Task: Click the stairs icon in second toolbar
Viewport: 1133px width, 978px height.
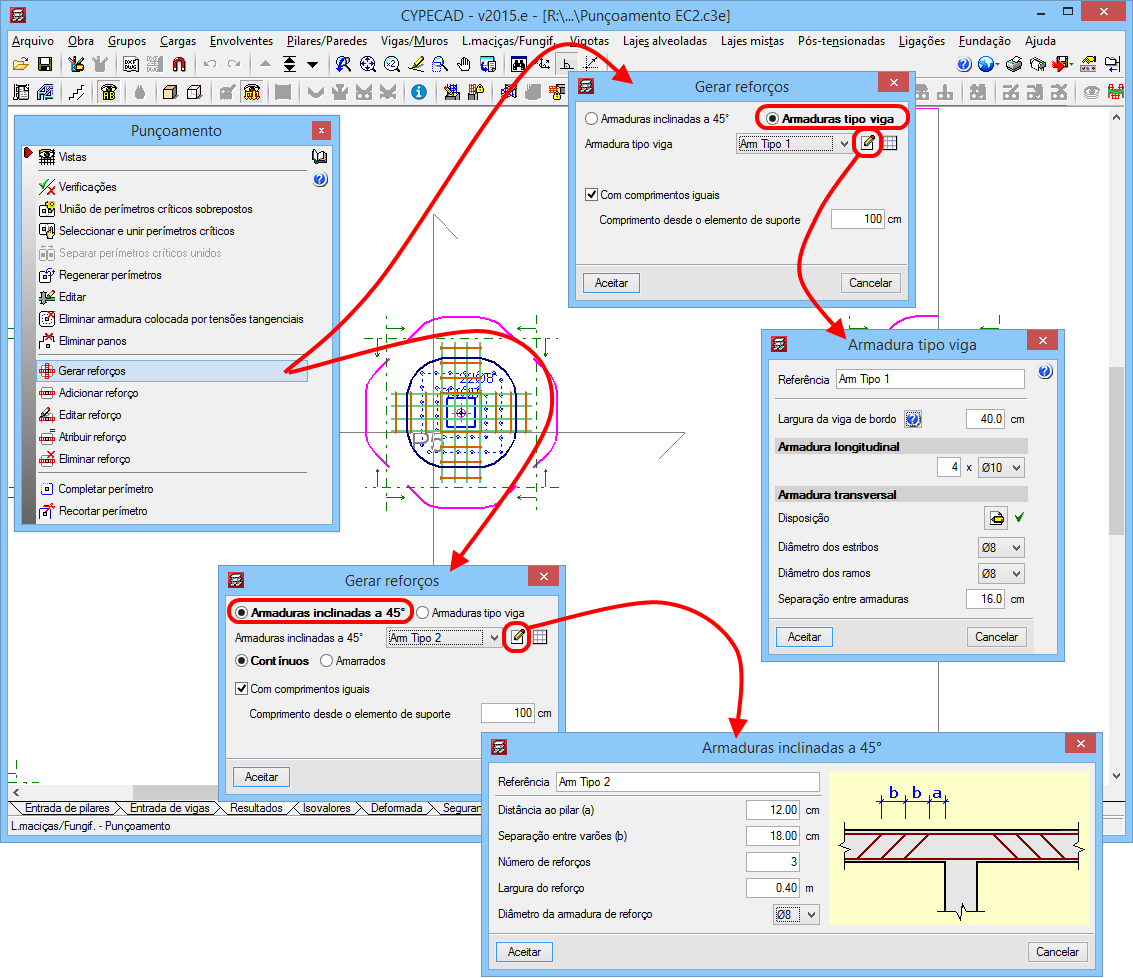Action: 76,92
